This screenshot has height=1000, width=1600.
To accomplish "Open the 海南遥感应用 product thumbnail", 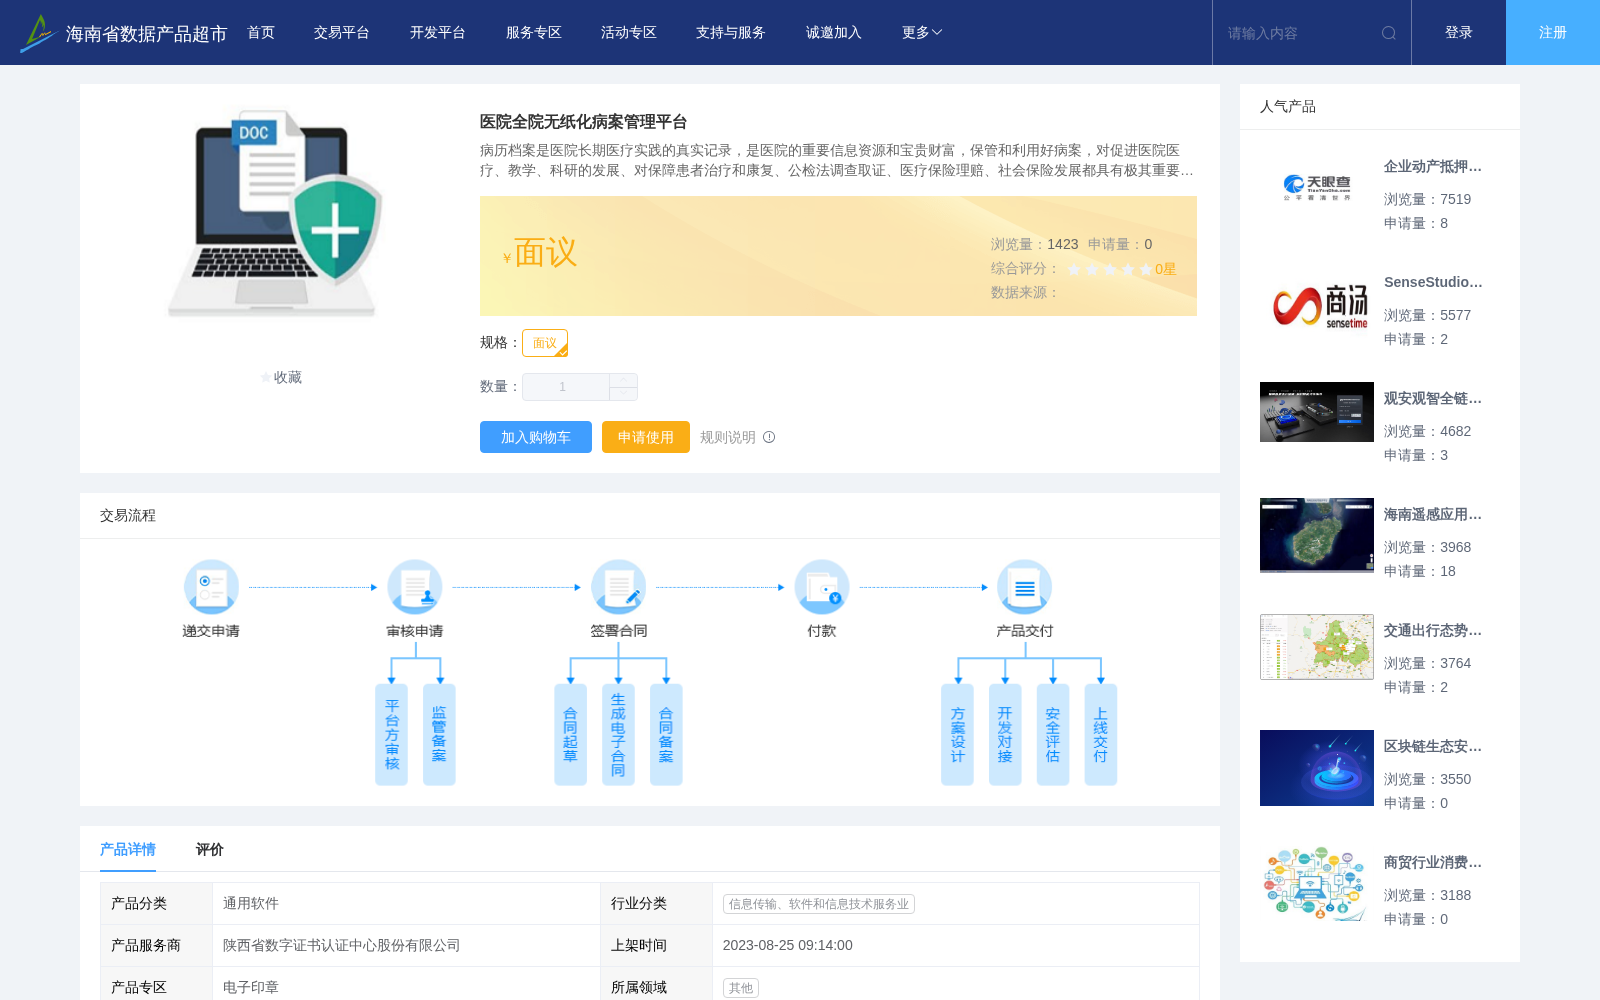I will (1317, 535).
